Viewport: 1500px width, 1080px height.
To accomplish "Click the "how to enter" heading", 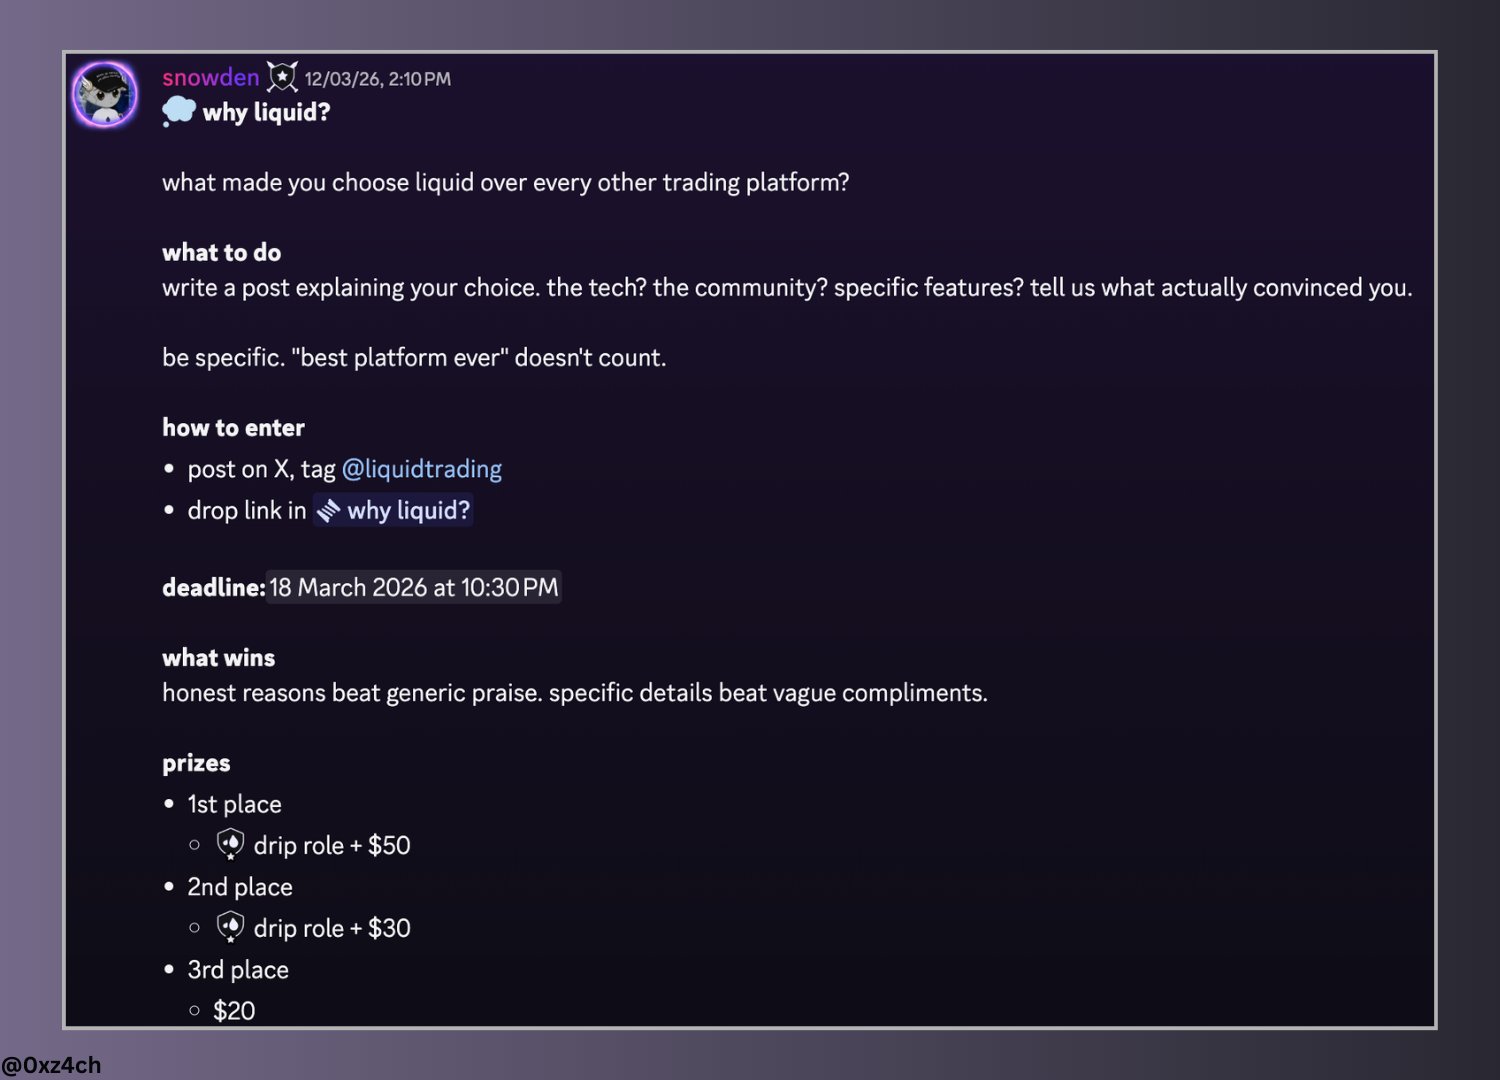I will pos(233,428).
